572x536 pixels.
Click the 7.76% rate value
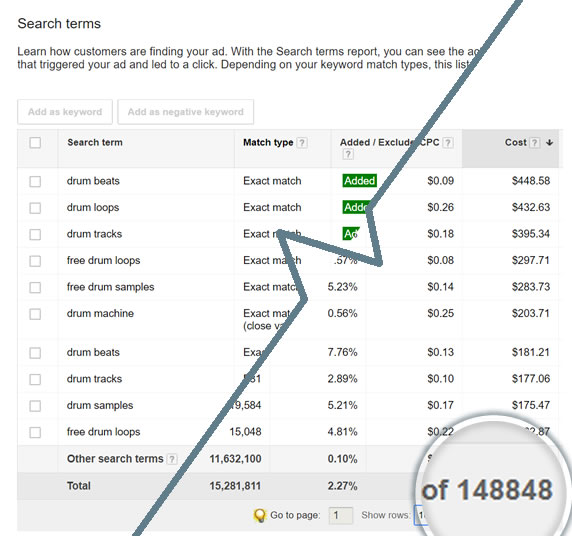pyautogui.click(x=342, y=352)
